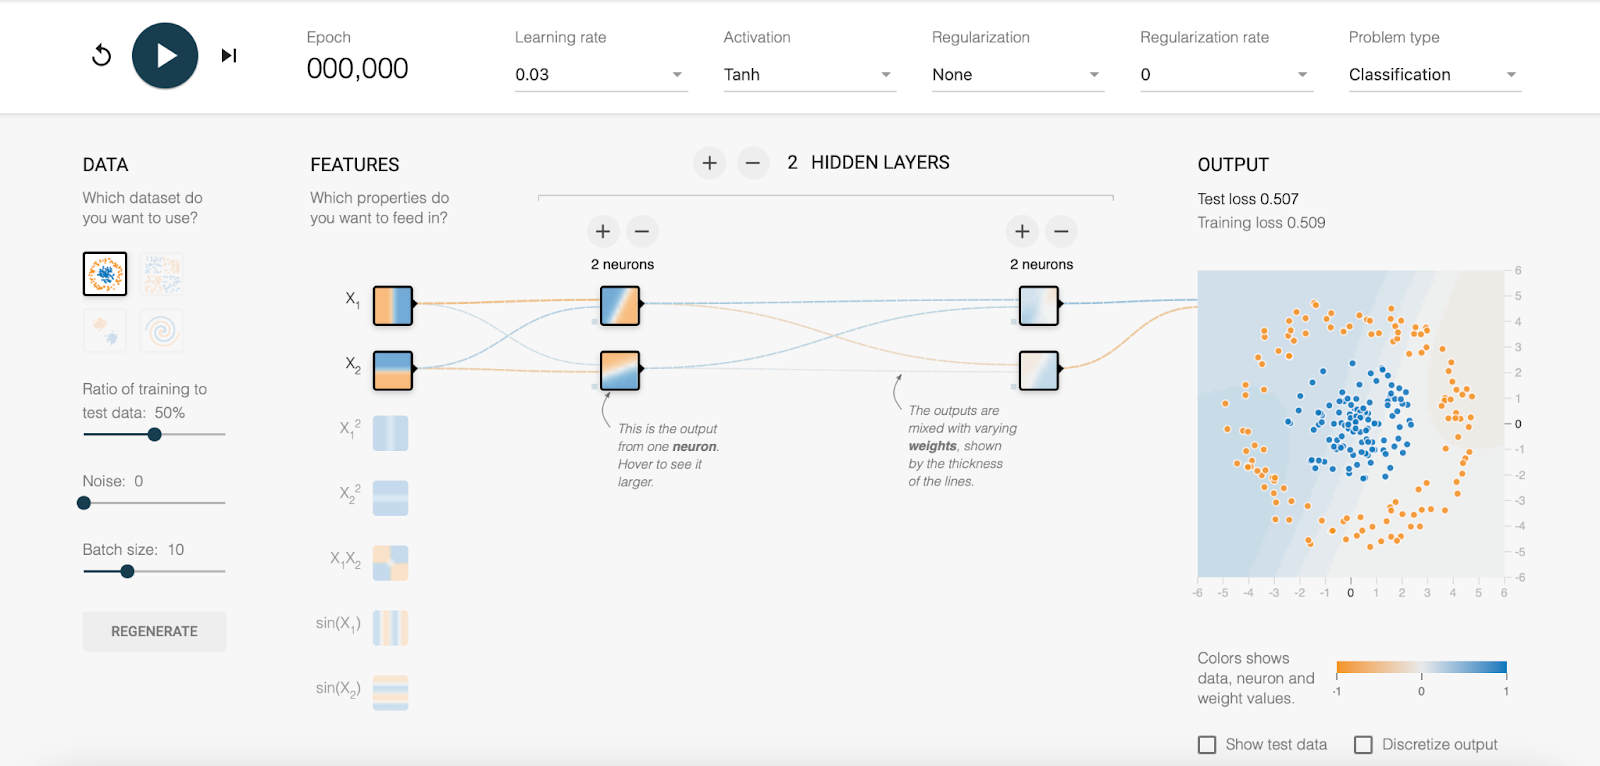
Task: Choose the XOR dataset thumbnail
Action: coord(162,274)
